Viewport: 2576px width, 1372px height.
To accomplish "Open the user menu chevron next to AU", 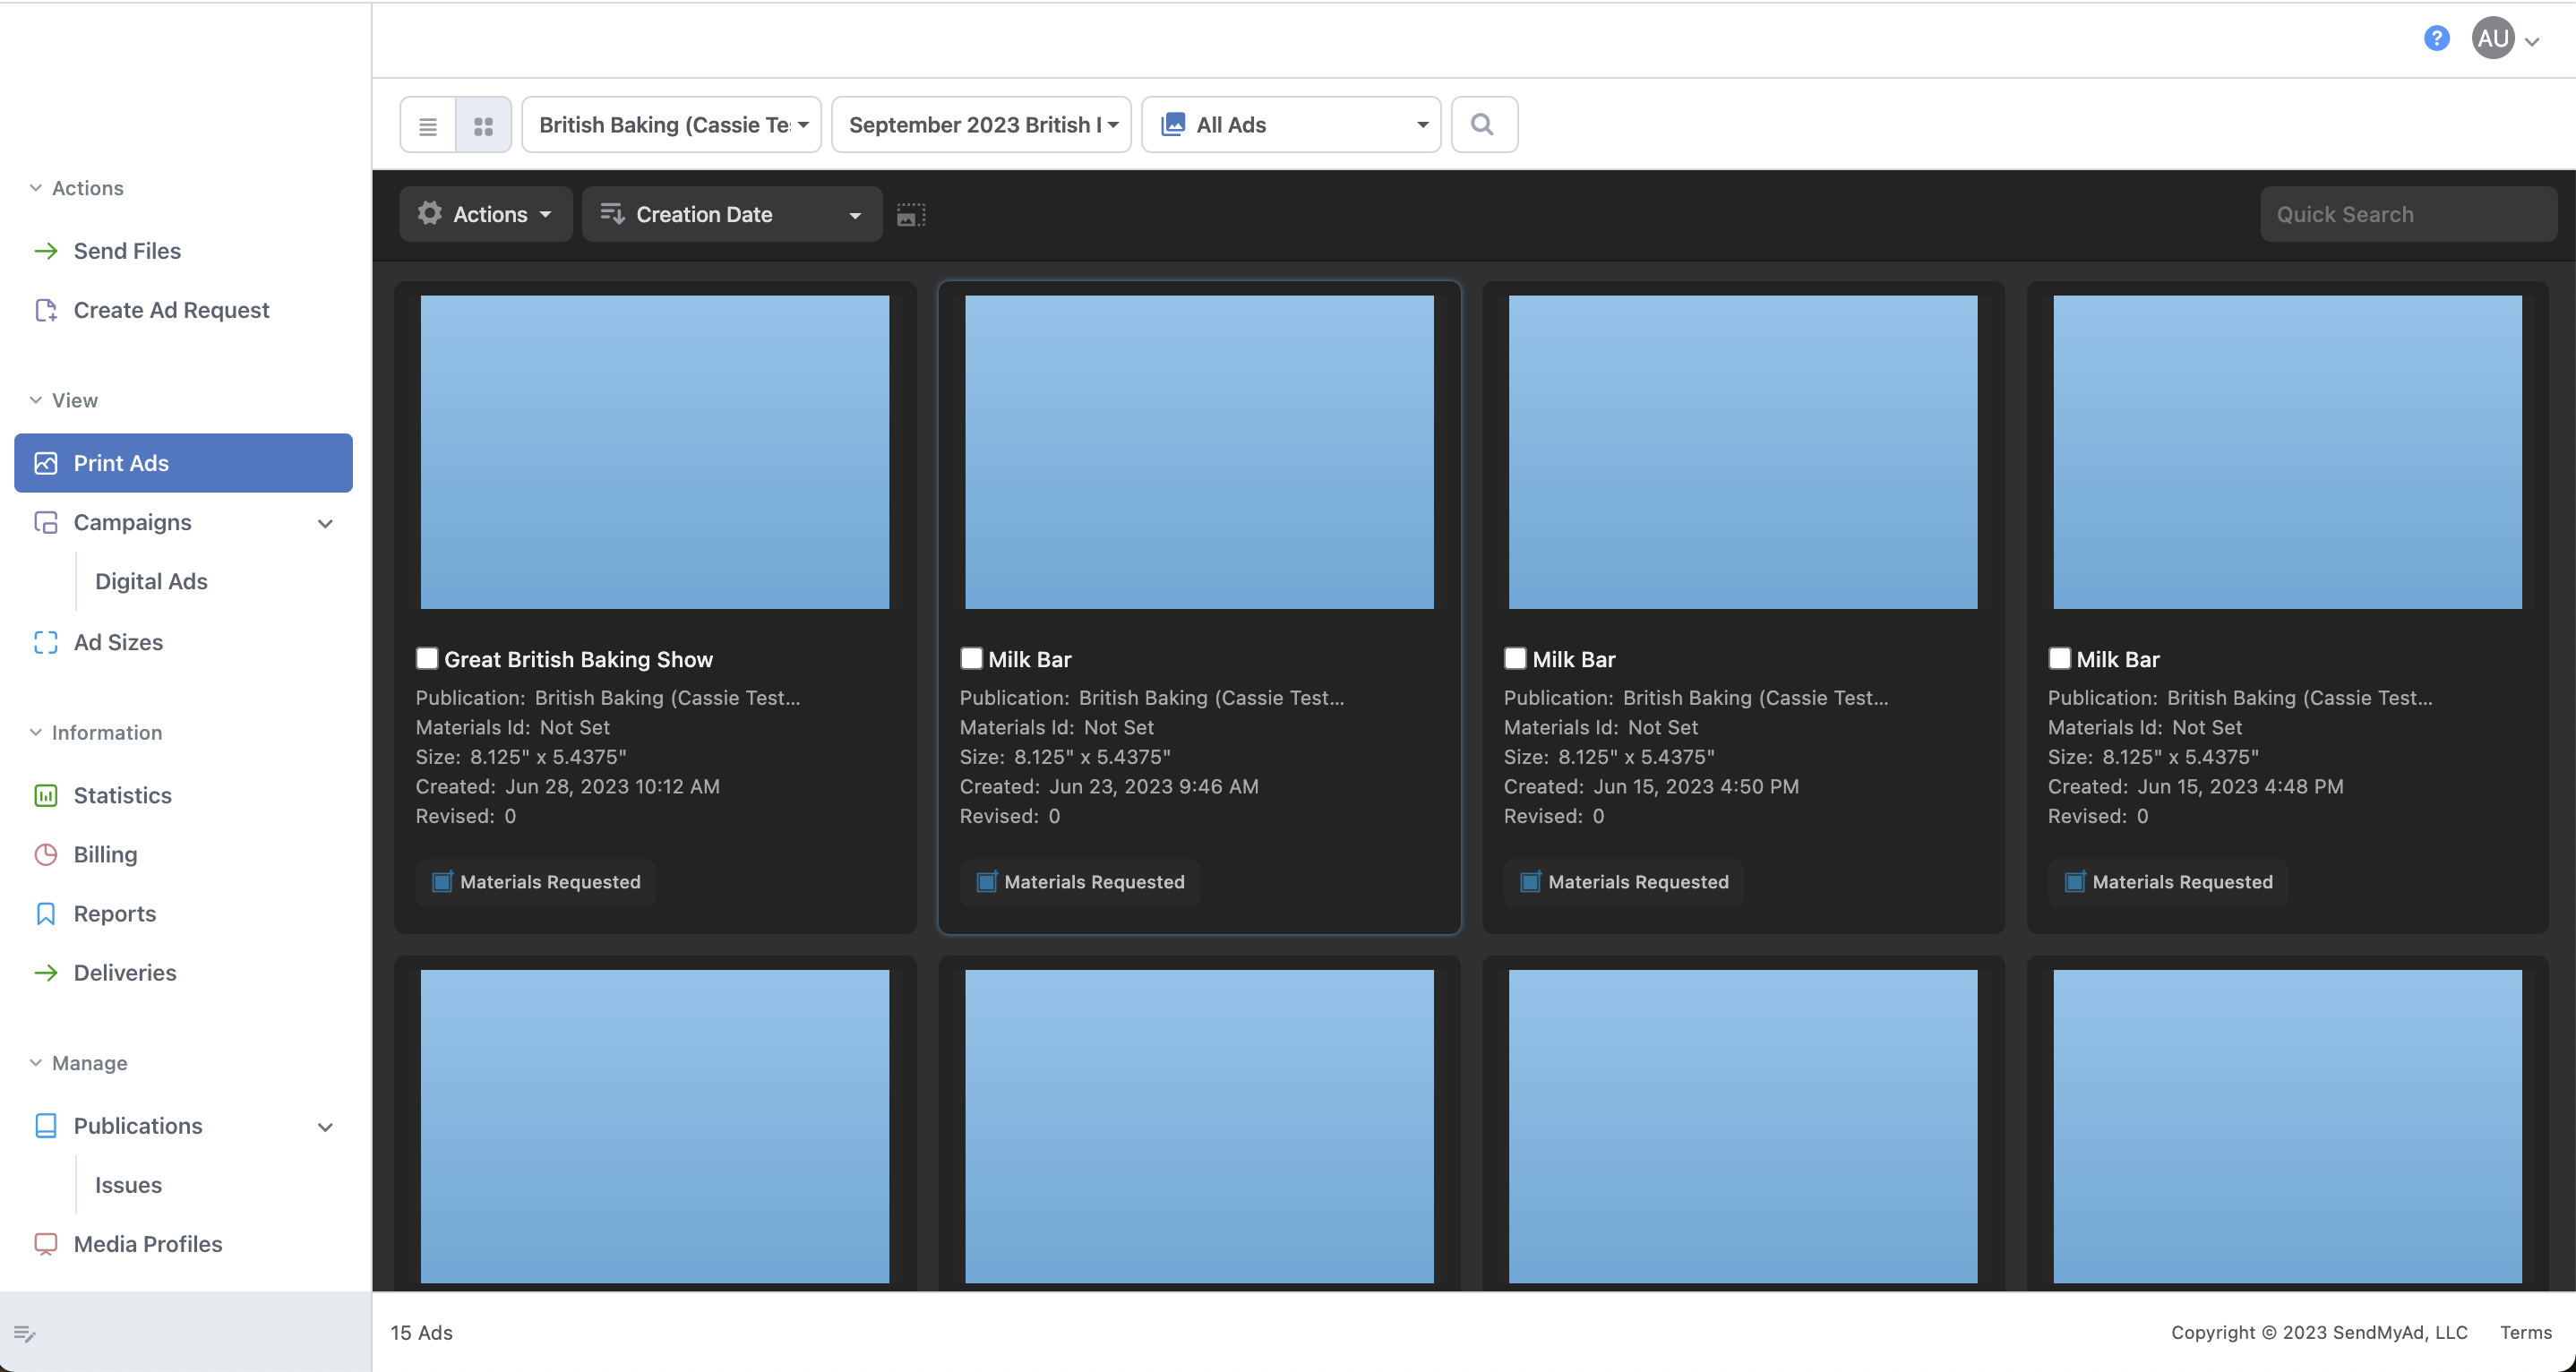I will tap(2532, 42).
